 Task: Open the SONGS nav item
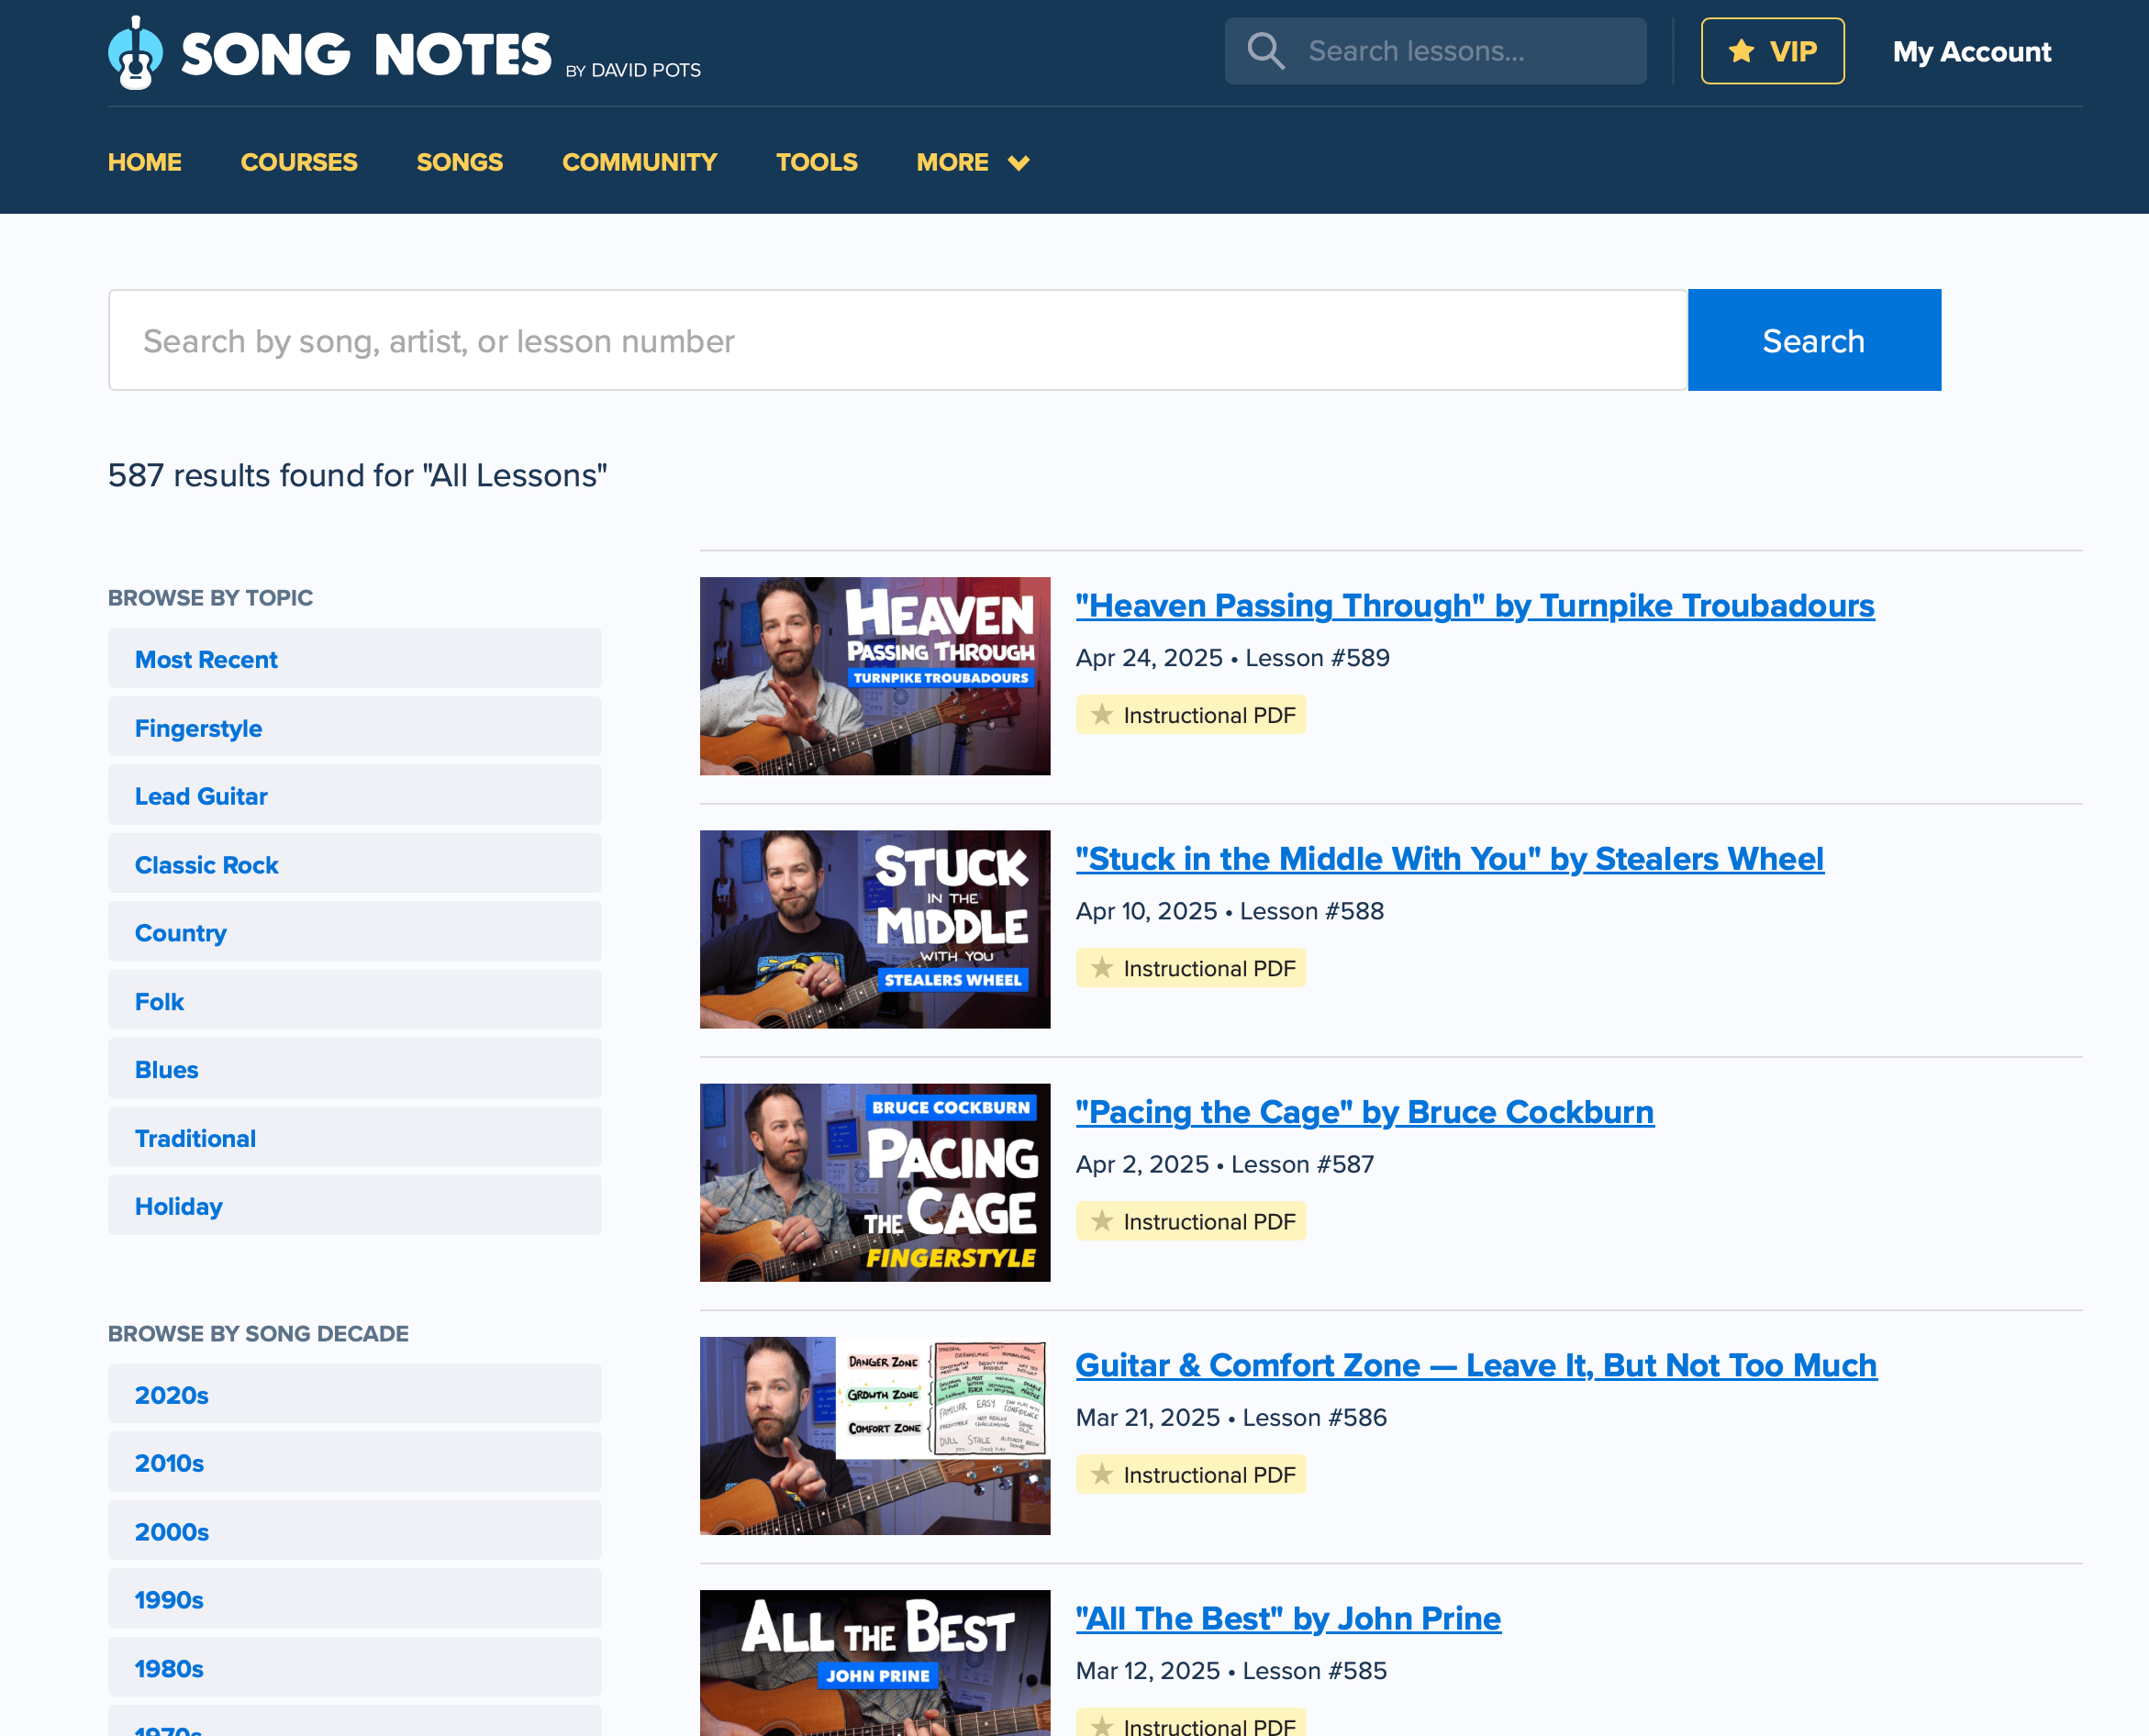pyautogui.click(x=460, y=162)
